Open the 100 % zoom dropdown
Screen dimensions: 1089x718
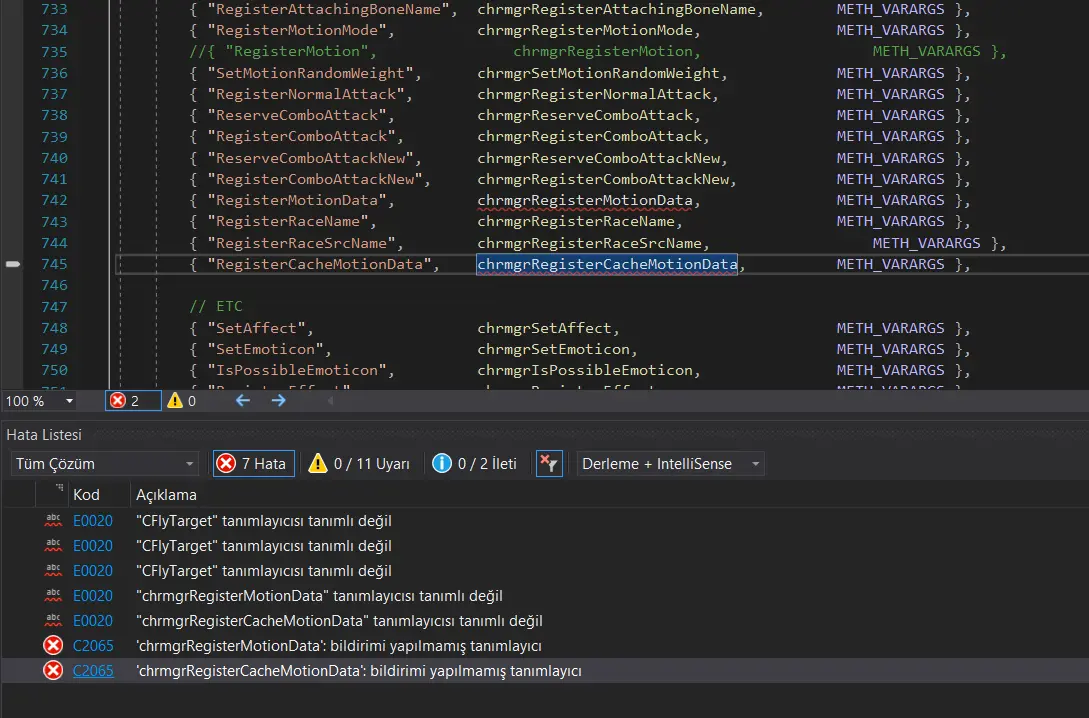click(x=70, y=401)
